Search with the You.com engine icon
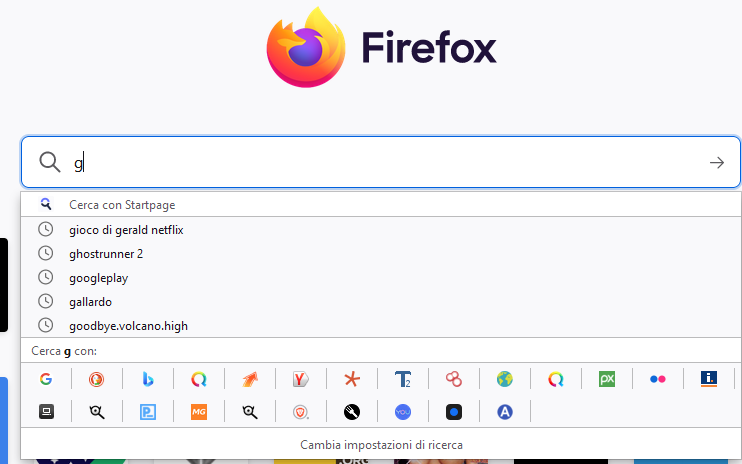The width and height of the screenshot is (742, 464). 403,412
